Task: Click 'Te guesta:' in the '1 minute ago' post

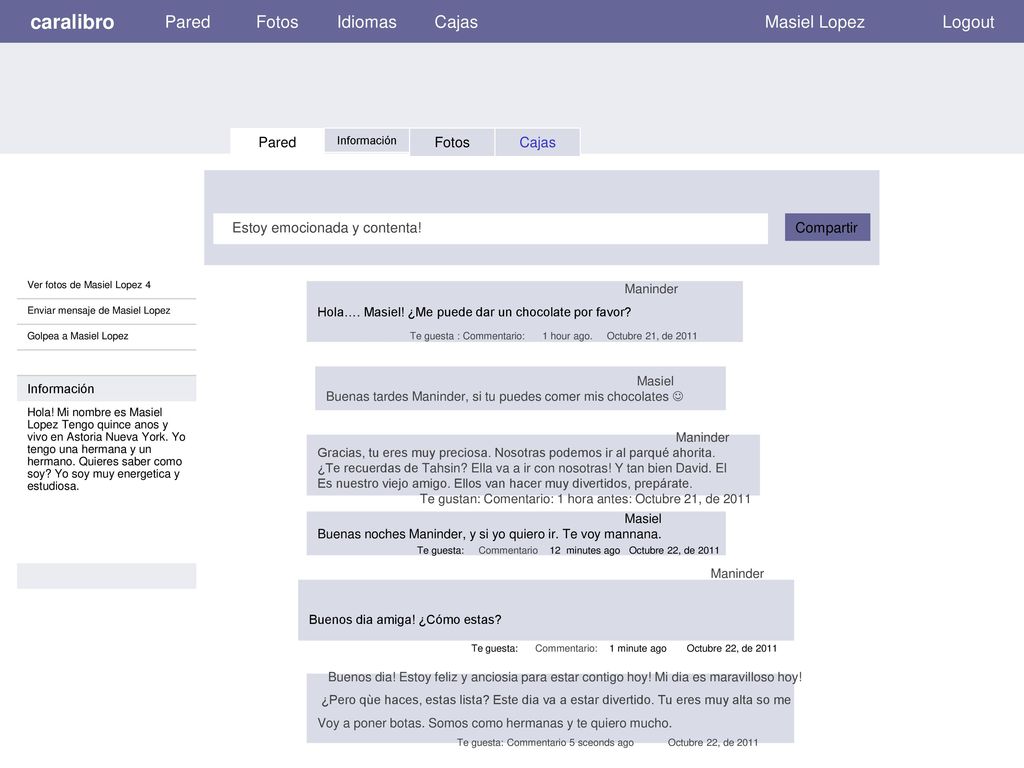Action: [494, 648]
